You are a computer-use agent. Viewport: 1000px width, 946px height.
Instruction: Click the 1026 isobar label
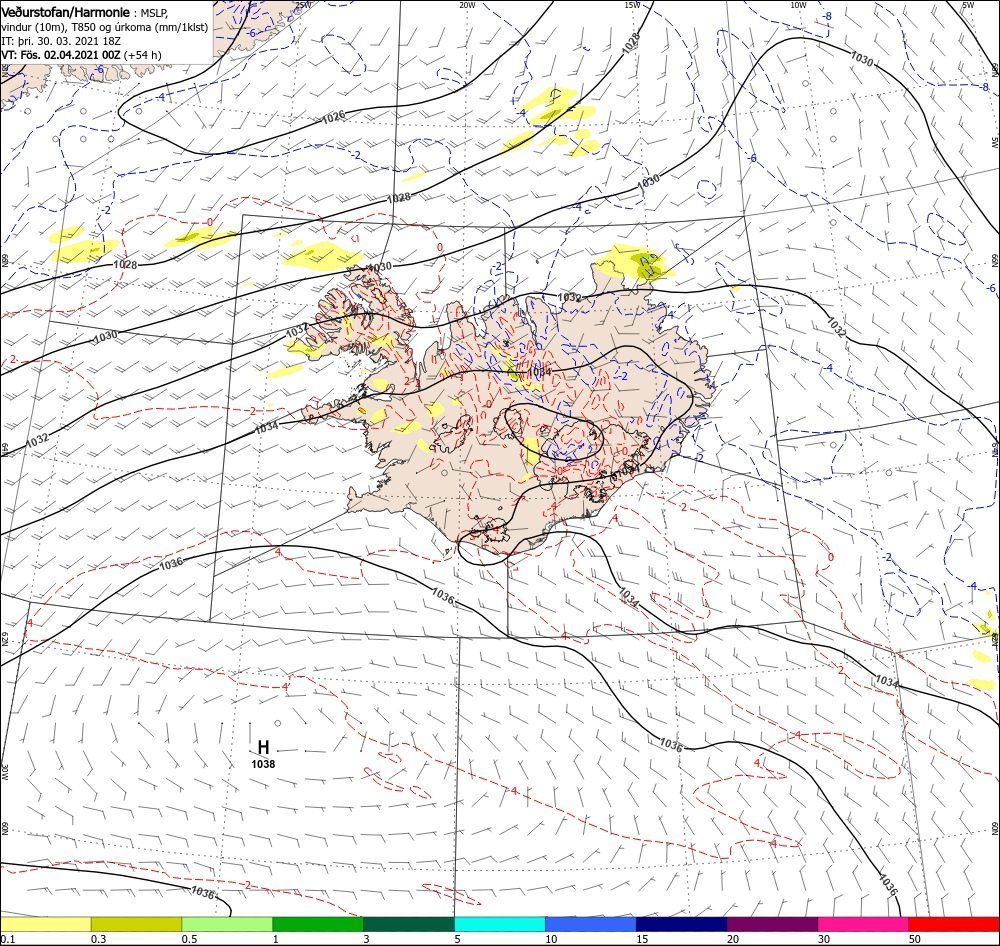coord(334,117)
